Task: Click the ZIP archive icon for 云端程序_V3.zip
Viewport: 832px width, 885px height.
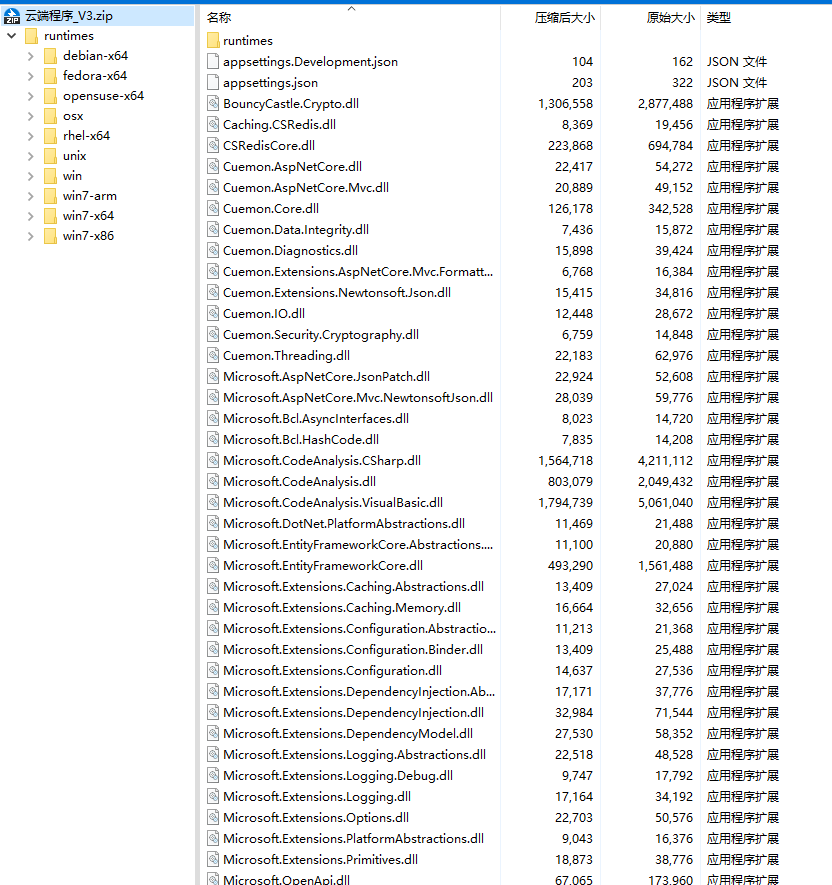Action: pyautogui.click(x=12, y=16)
